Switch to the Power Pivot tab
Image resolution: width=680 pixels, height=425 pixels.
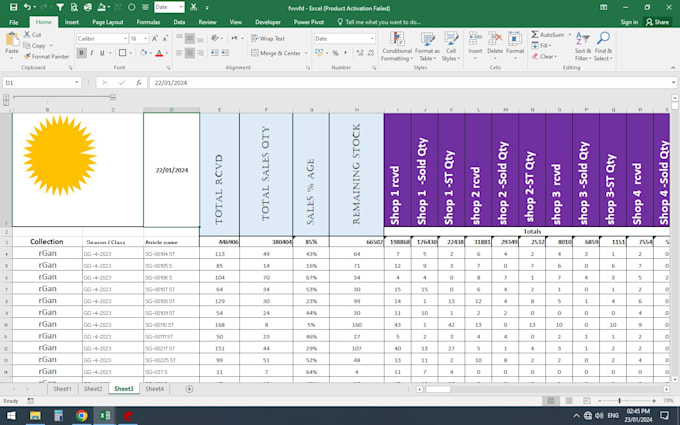(309, 22)
